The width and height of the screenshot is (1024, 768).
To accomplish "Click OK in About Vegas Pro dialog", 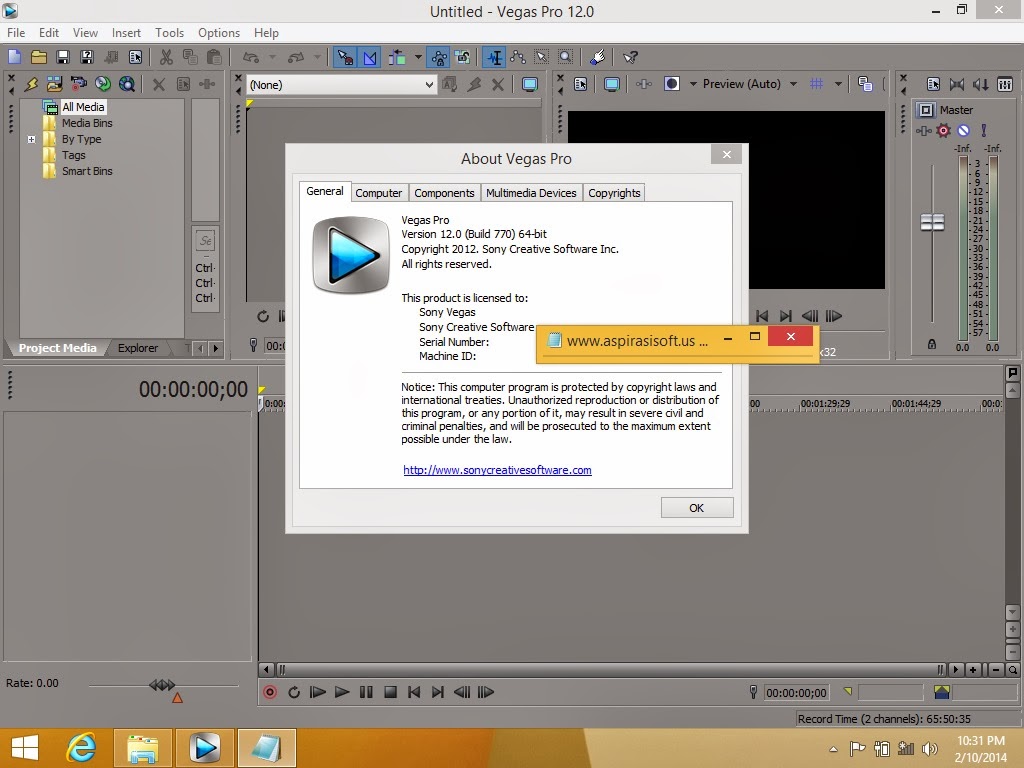I will [x=697, y=508].
